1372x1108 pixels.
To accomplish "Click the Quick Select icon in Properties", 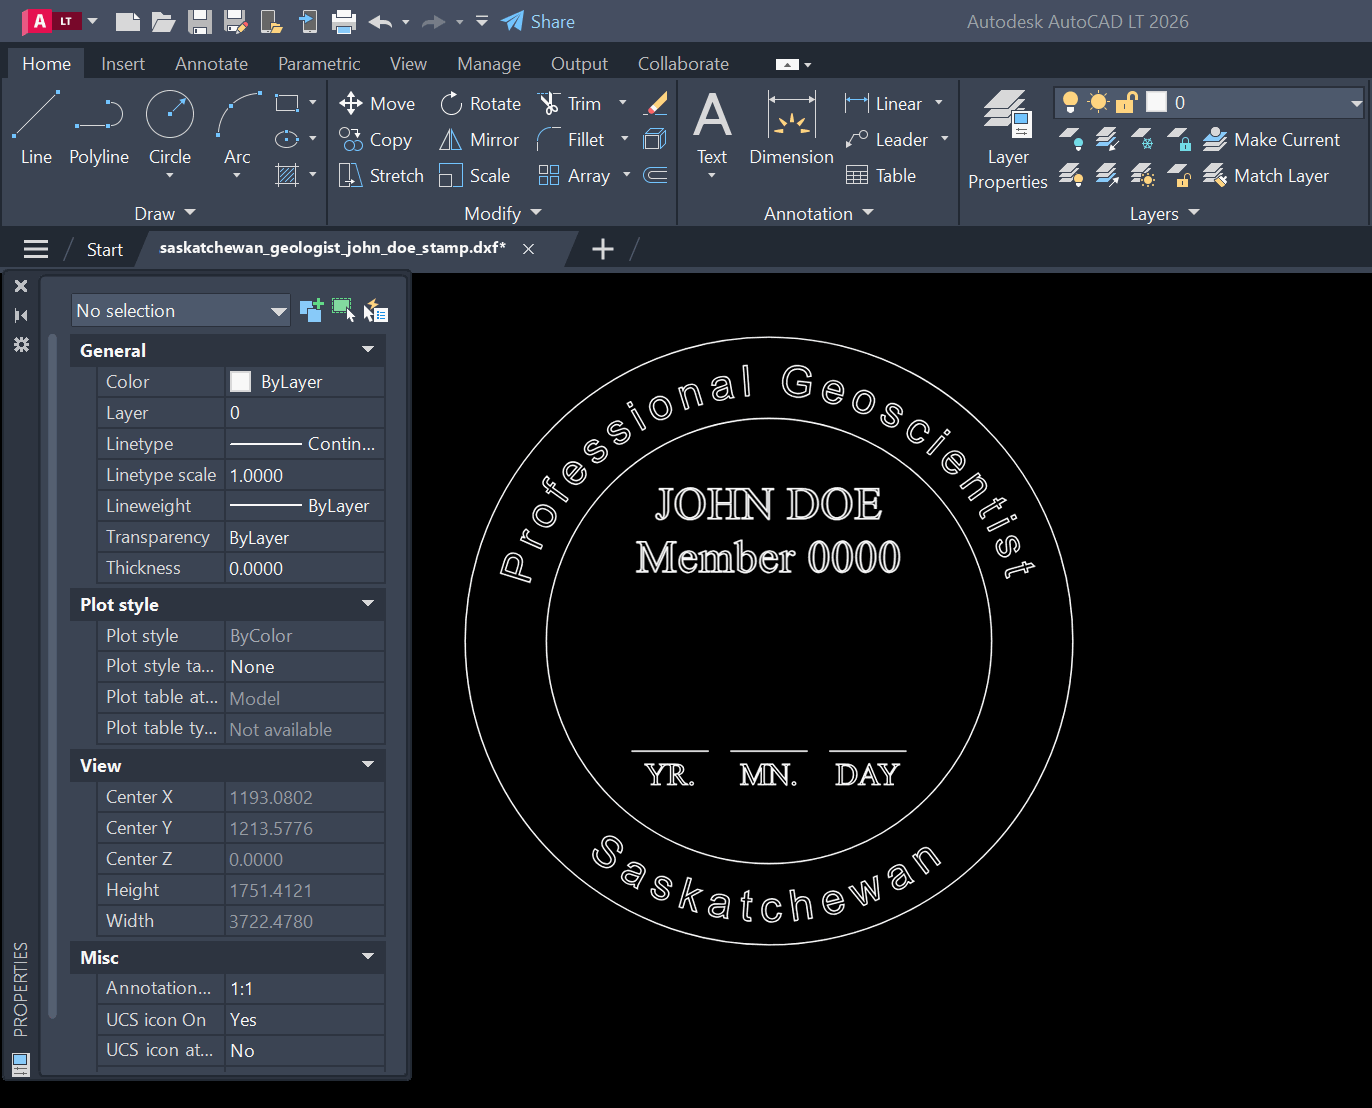I will click(x=375, y=311).
